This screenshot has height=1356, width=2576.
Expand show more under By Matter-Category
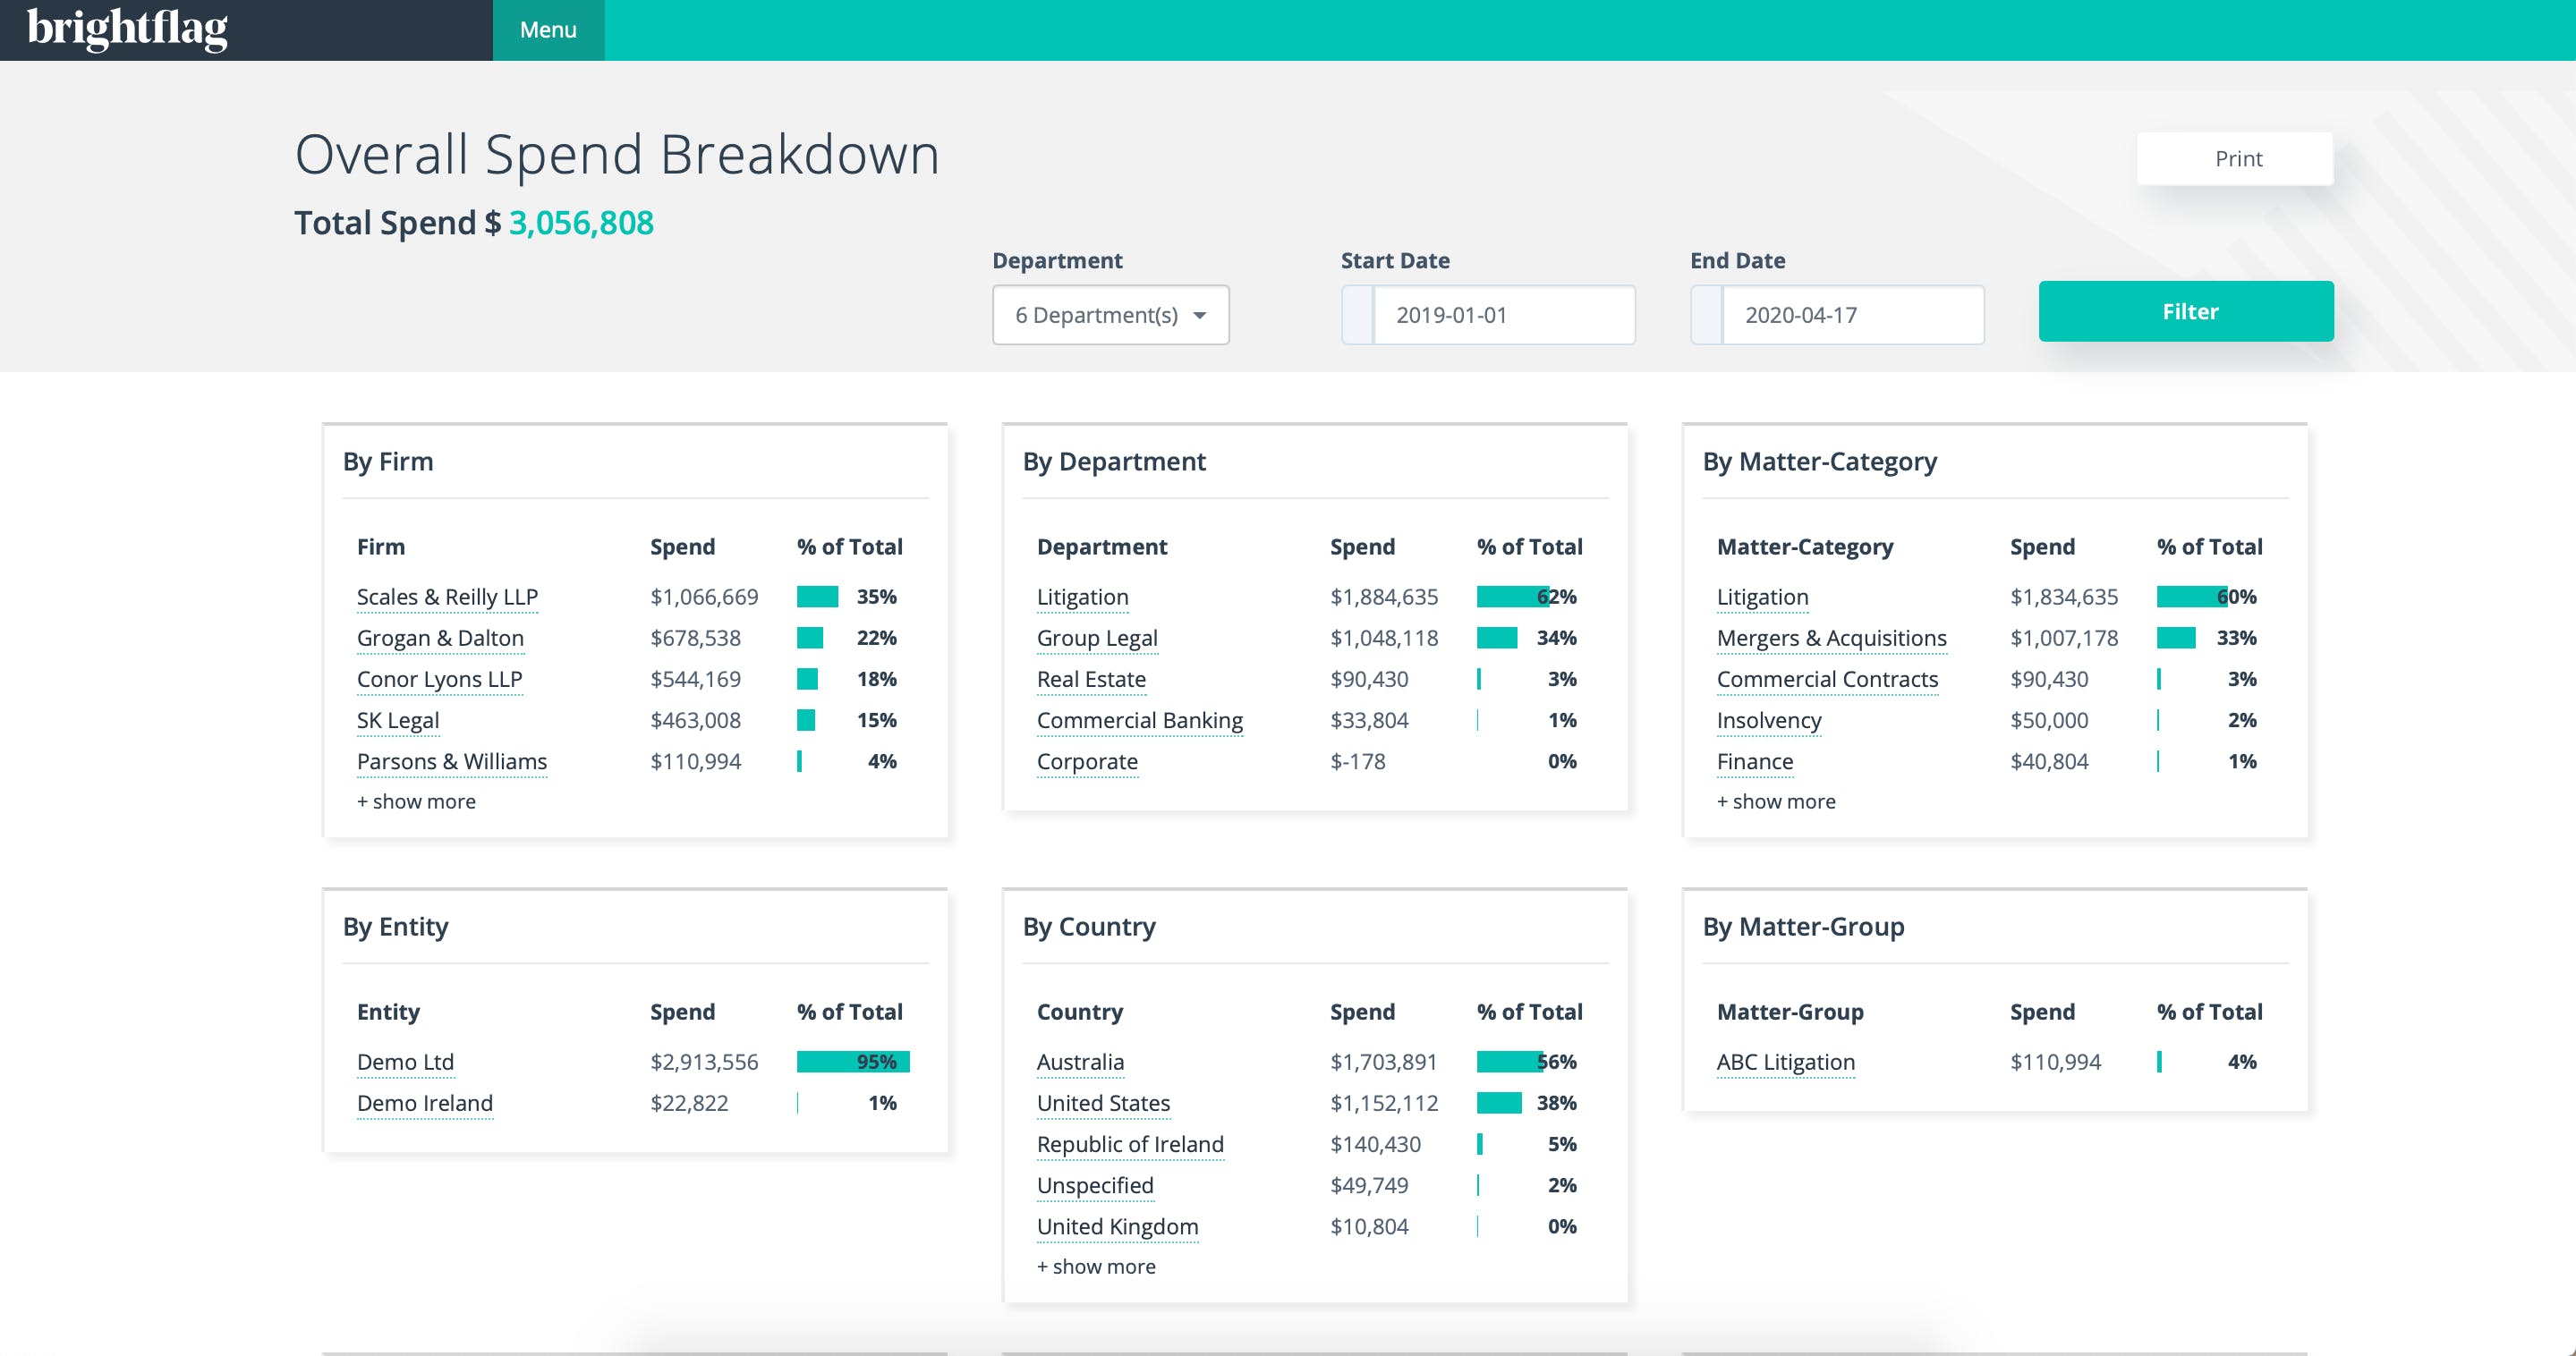[1776, 801]
